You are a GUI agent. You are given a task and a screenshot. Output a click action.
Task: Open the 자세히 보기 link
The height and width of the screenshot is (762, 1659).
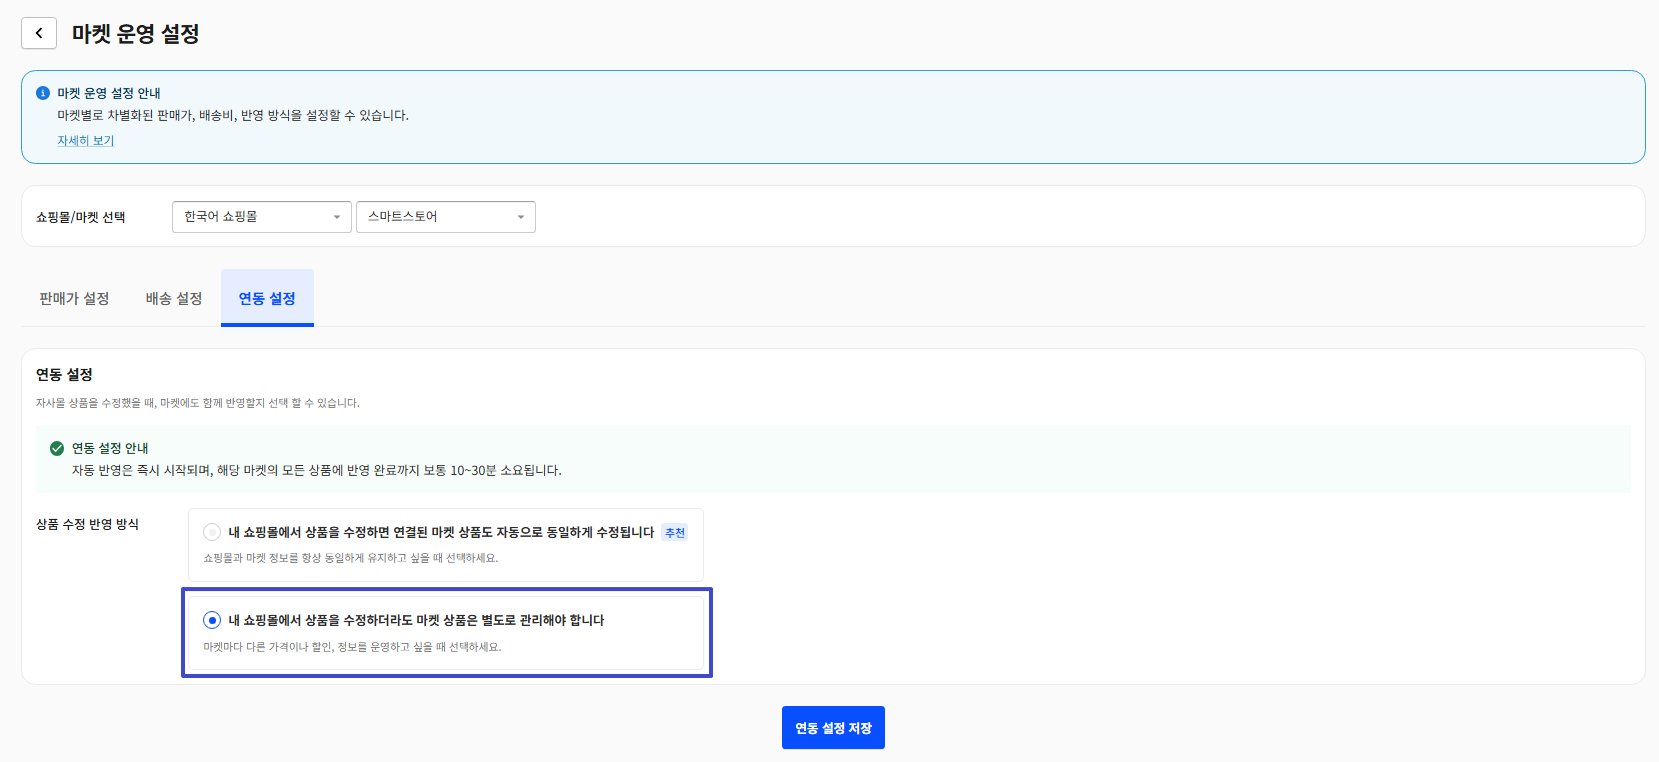86,141
